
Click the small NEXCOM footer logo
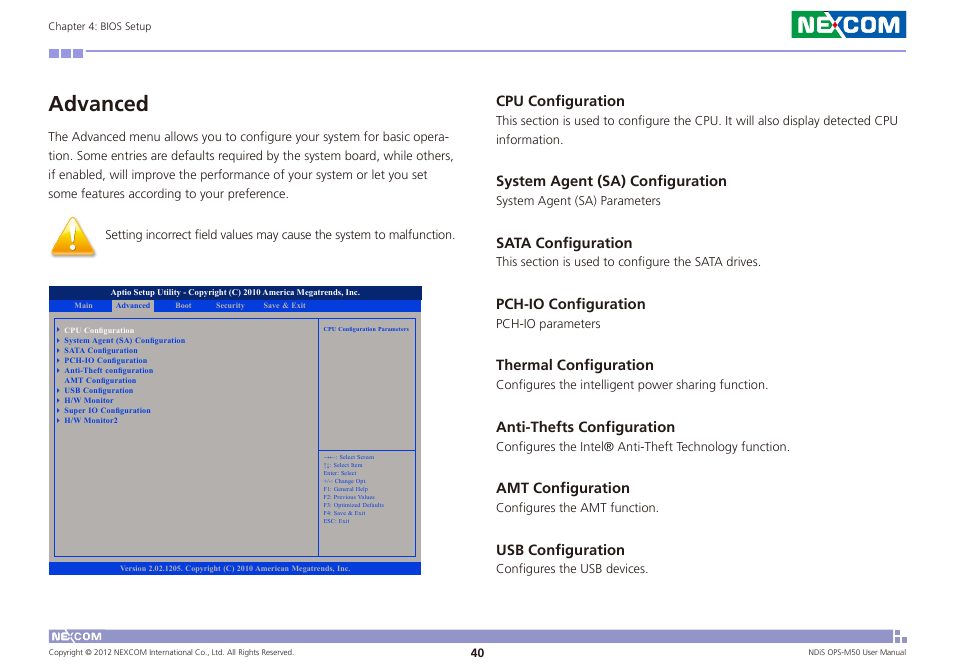click(76, 636)
